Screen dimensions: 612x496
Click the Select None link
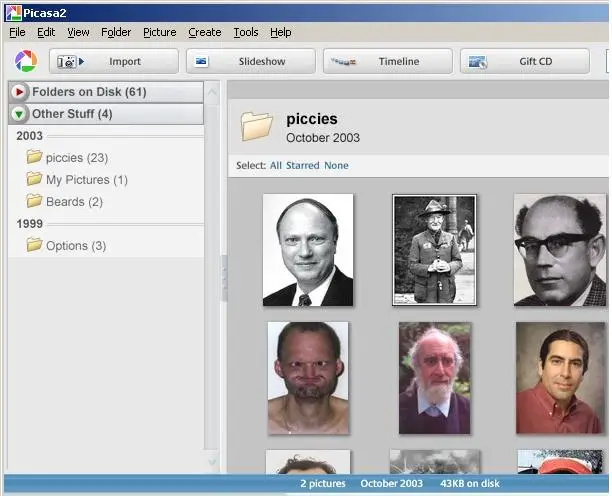click(x=336, y=165)
